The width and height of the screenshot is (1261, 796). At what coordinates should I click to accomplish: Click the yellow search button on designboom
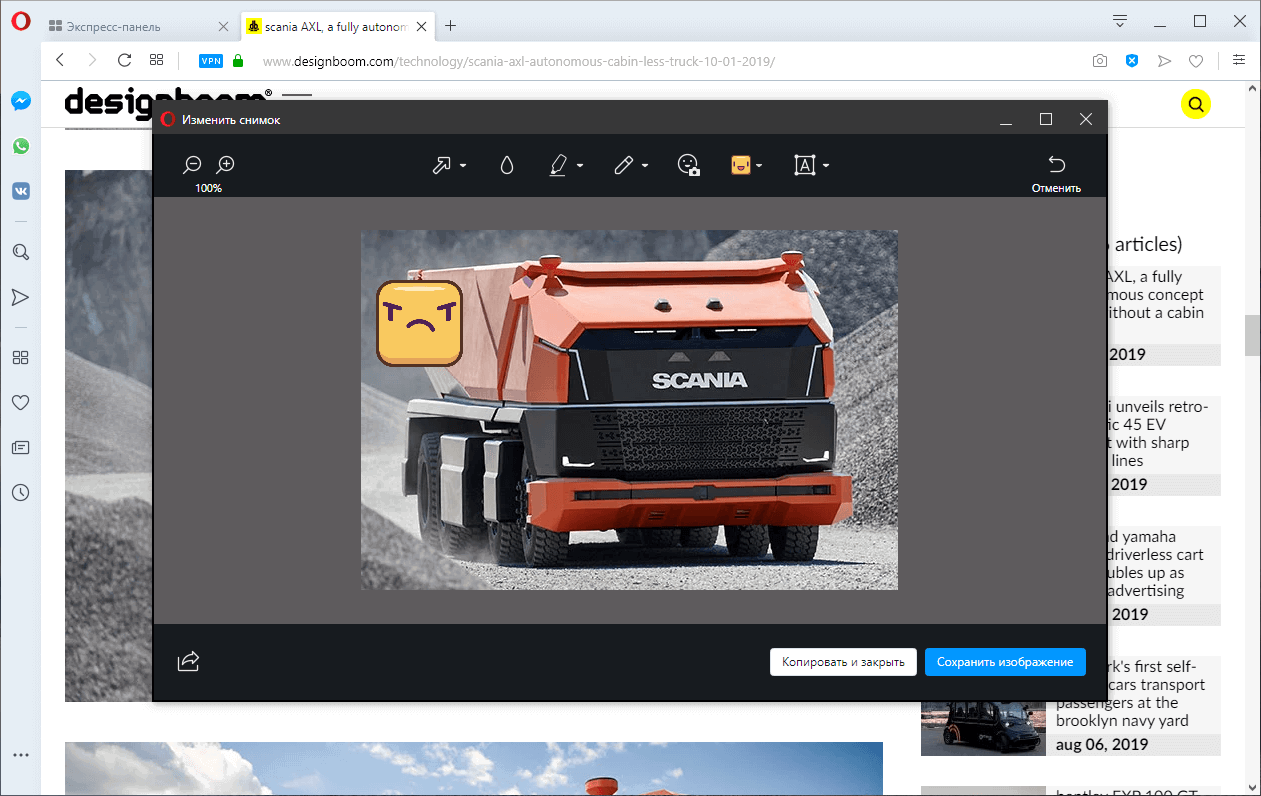pos(1196,103)
